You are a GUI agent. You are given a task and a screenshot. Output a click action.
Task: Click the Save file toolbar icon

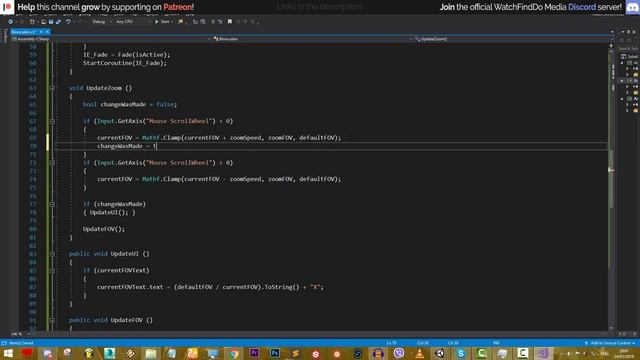51,22
